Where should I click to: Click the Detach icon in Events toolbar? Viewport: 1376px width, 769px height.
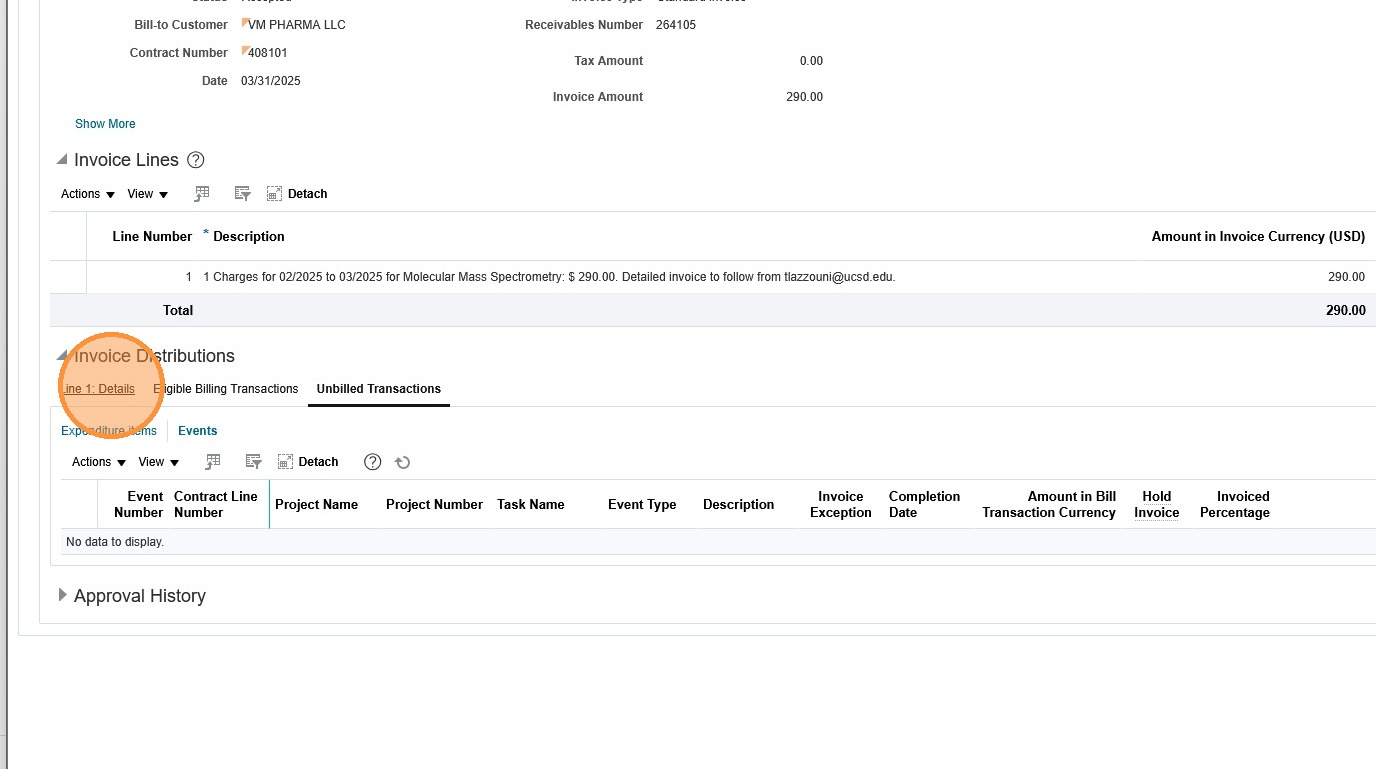[285, 462]
